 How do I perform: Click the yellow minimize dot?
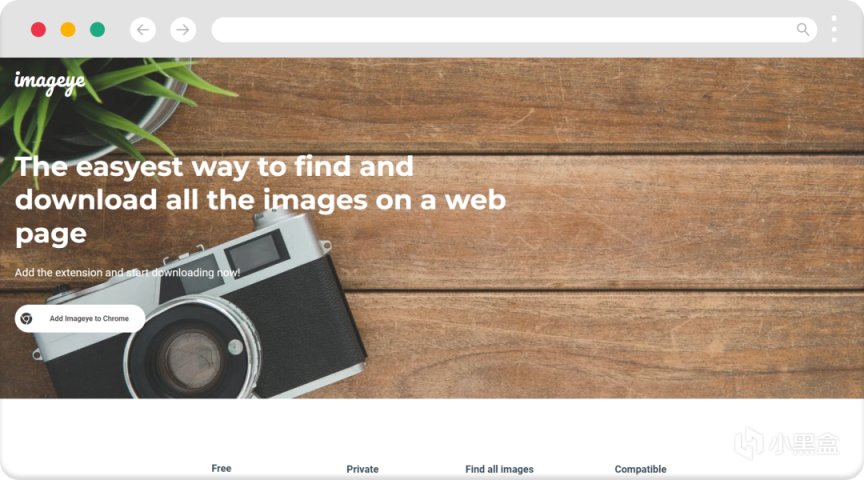(68, 30)
